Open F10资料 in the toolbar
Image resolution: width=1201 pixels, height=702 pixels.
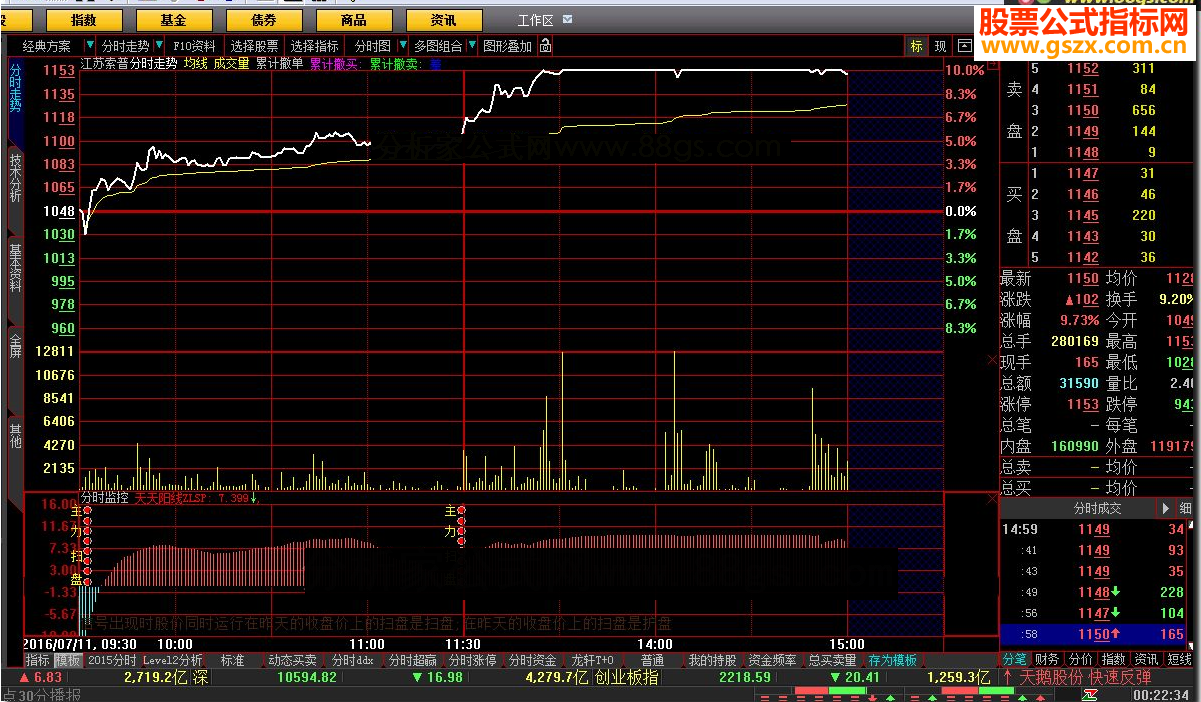(194, 46)
